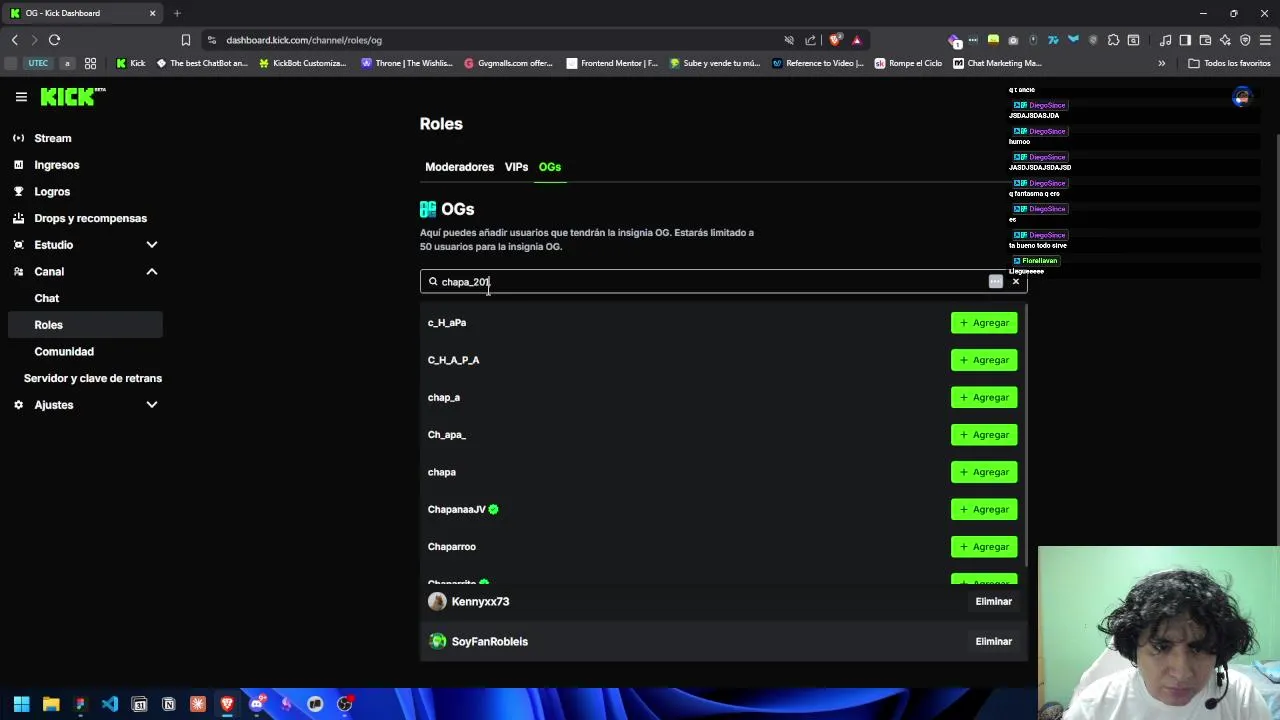Viewport: 1280px width, 720px height.
Task: Switch to the VIPs tab
Action: (x=516, y=167)
